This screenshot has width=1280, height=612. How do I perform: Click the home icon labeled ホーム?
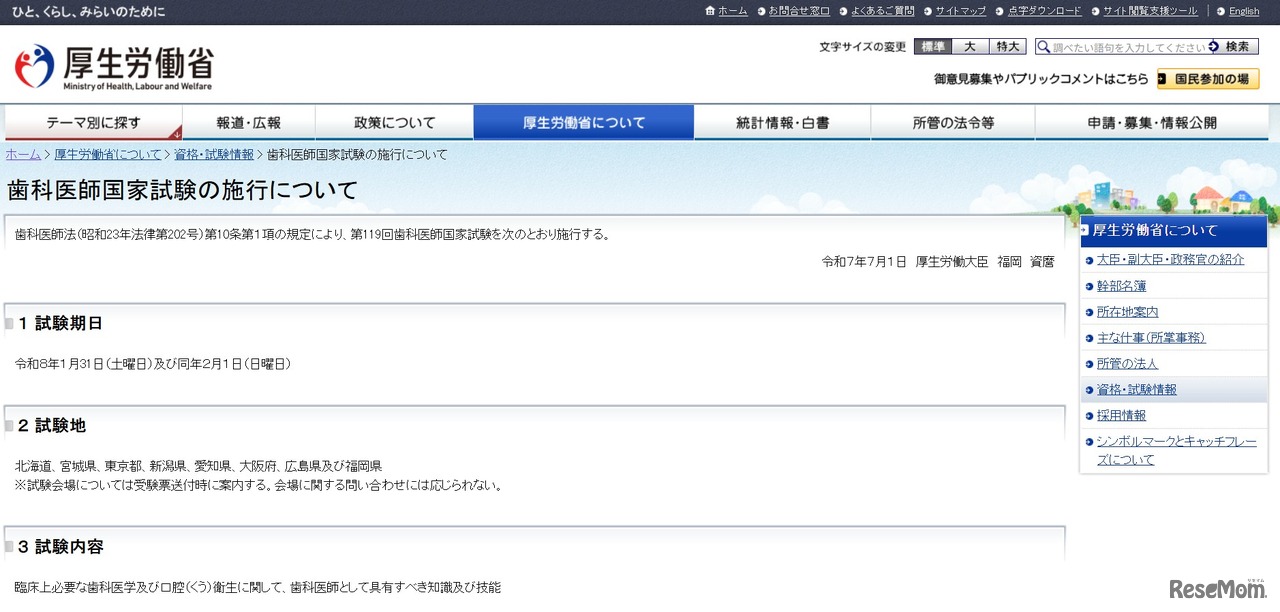click(x=710, y=11)
